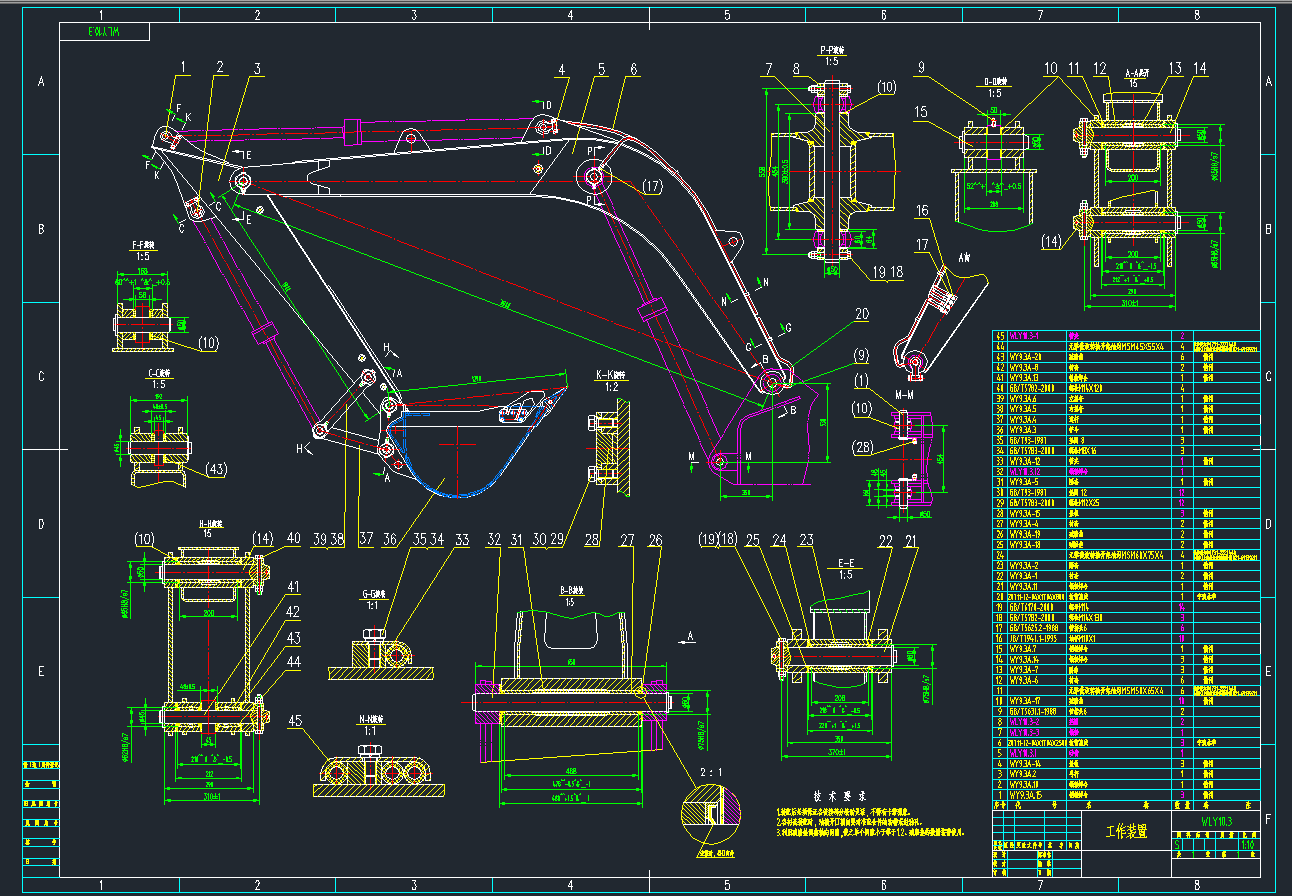Click parenthesized callout '(14)' beside A-A section

(1050, 241)
